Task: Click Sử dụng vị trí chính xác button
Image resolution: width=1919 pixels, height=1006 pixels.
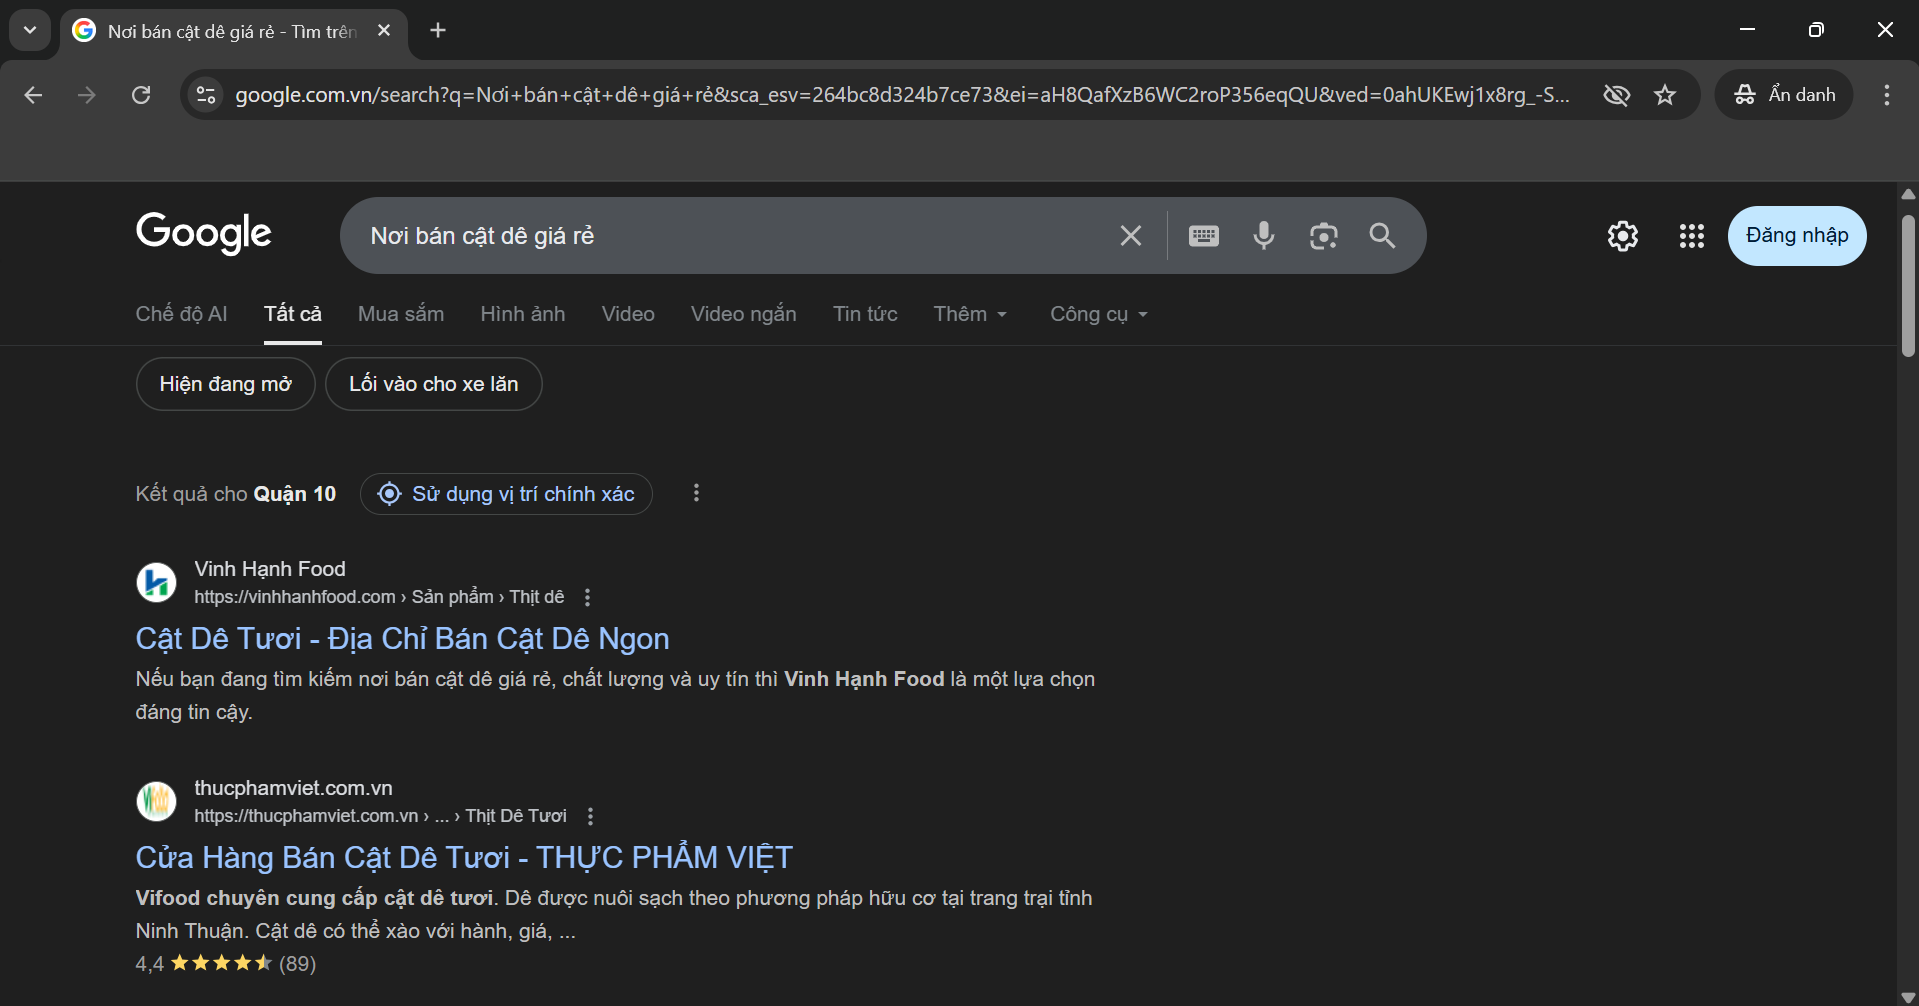Action: point(506,494)
